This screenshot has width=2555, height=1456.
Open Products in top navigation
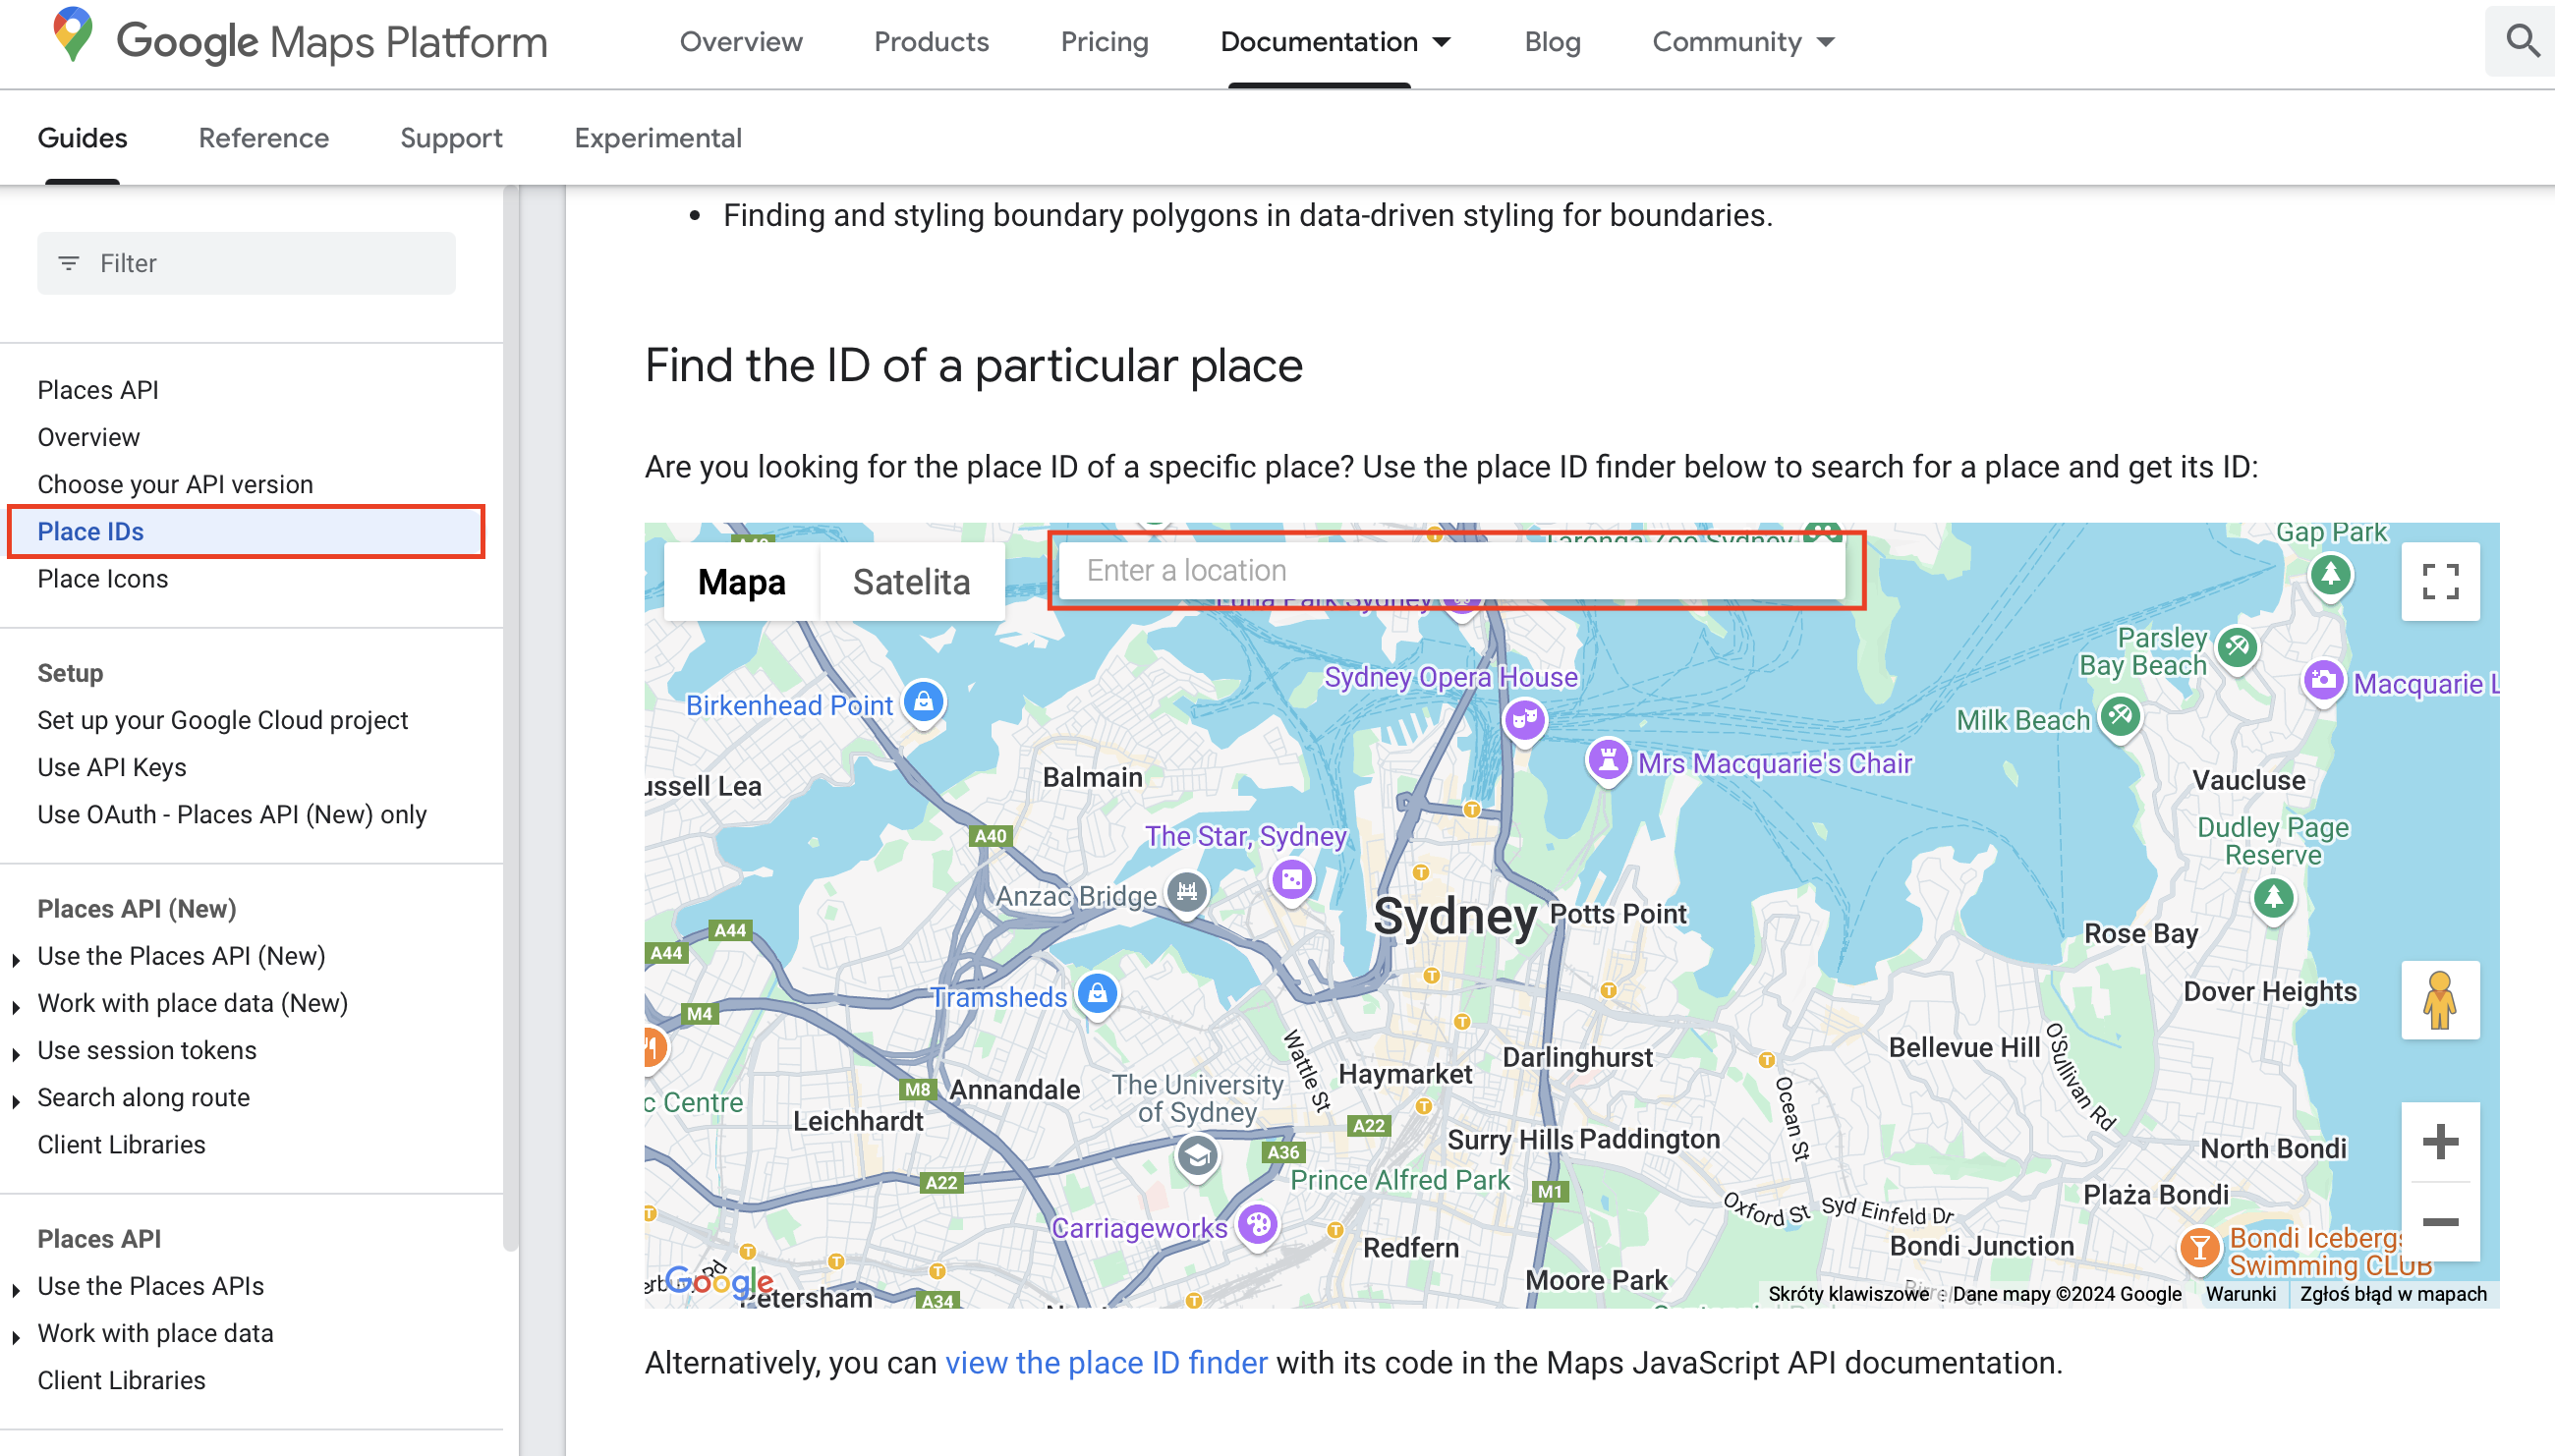coord(931,42)
